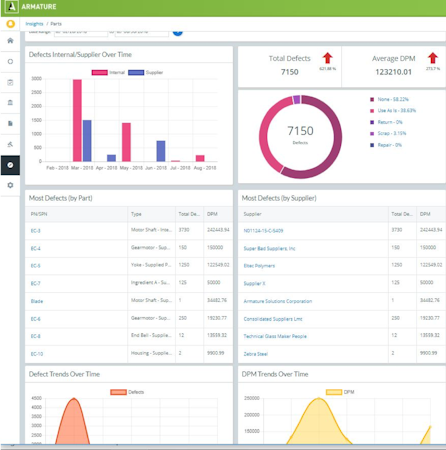Open Super Bad Suppliers, Inc link
Image resolution: width=446 pixels, height=450 pixels.
[269, 249]
